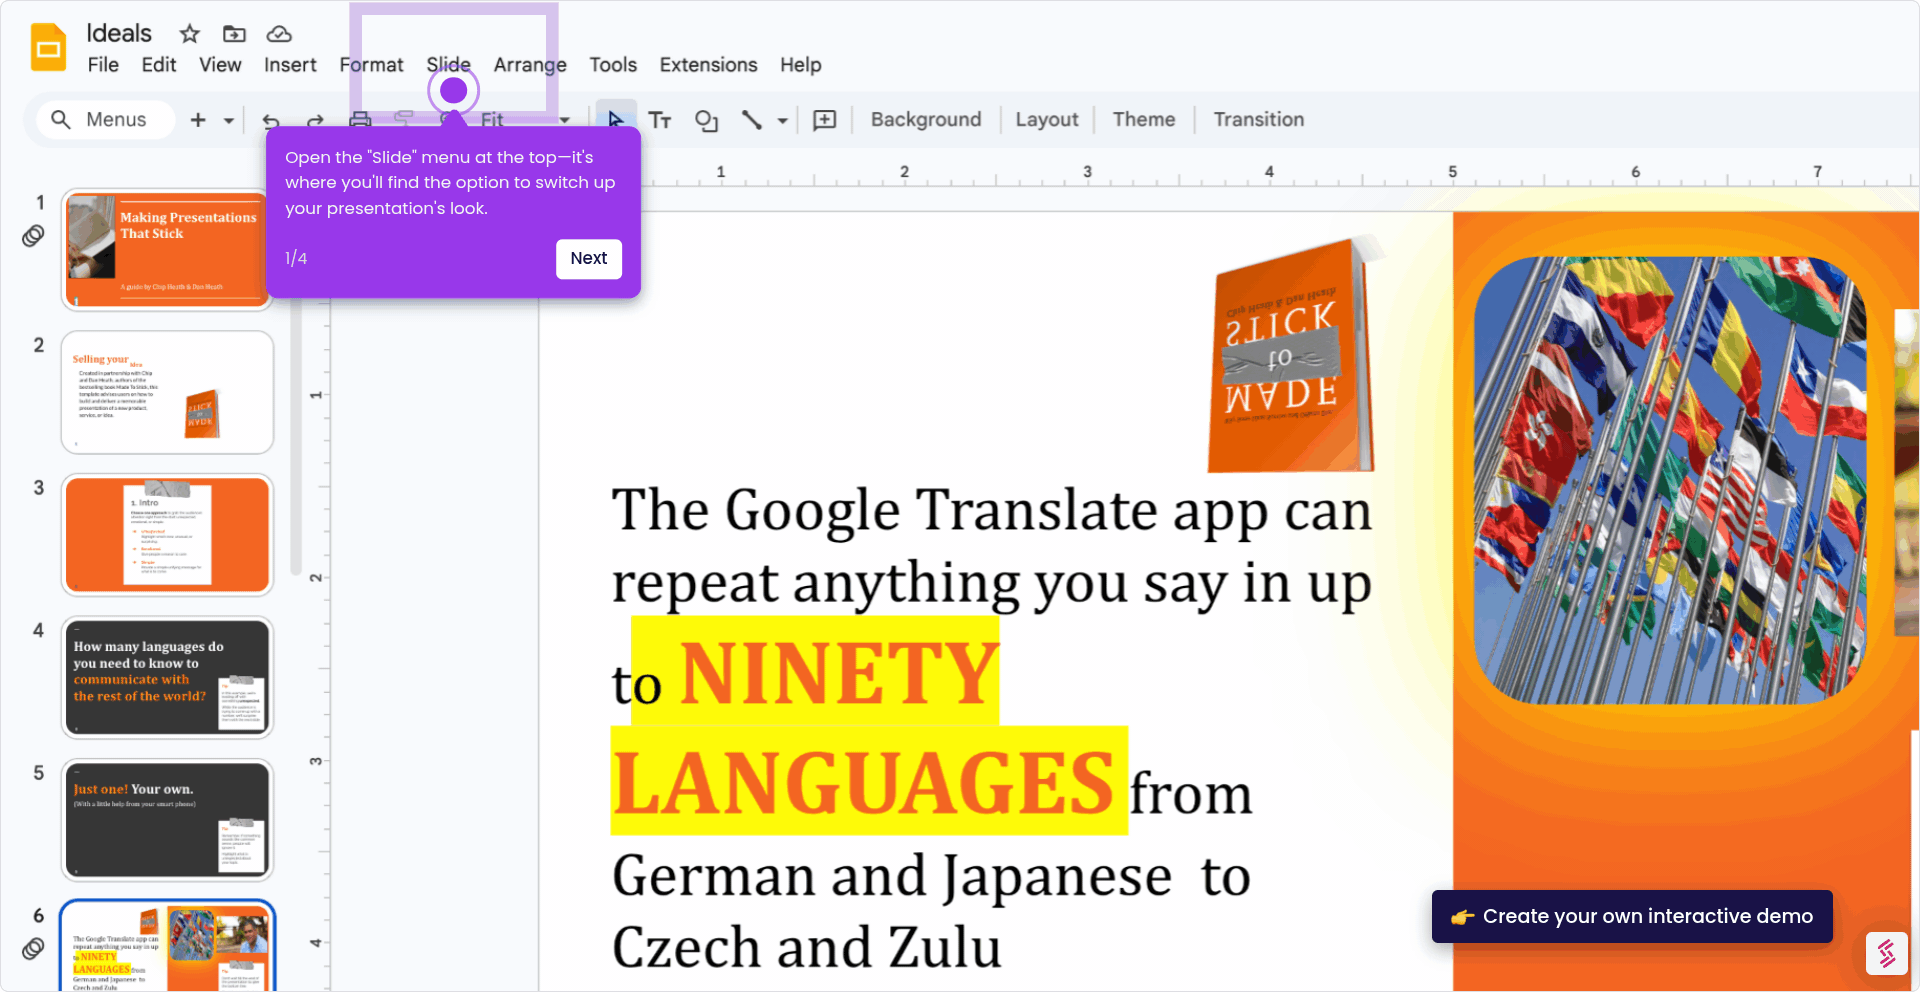Select the Text box tool
This screenshot has height=992, width=1920.
[660, 120]
